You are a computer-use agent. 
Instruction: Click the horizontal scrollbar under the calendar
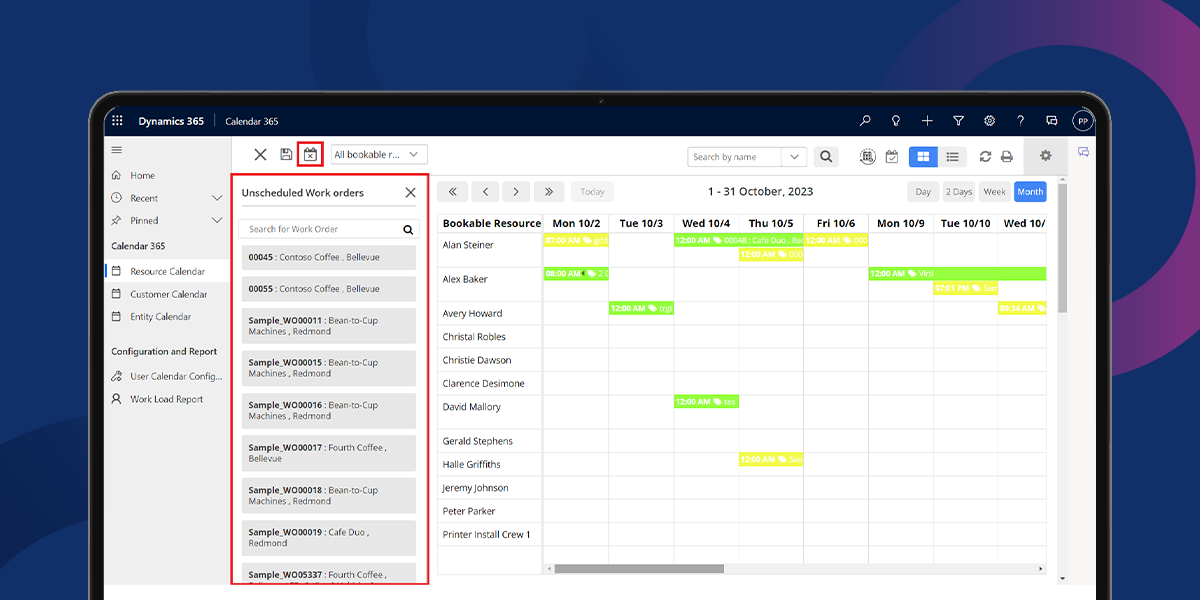click(x=638, y=569)
